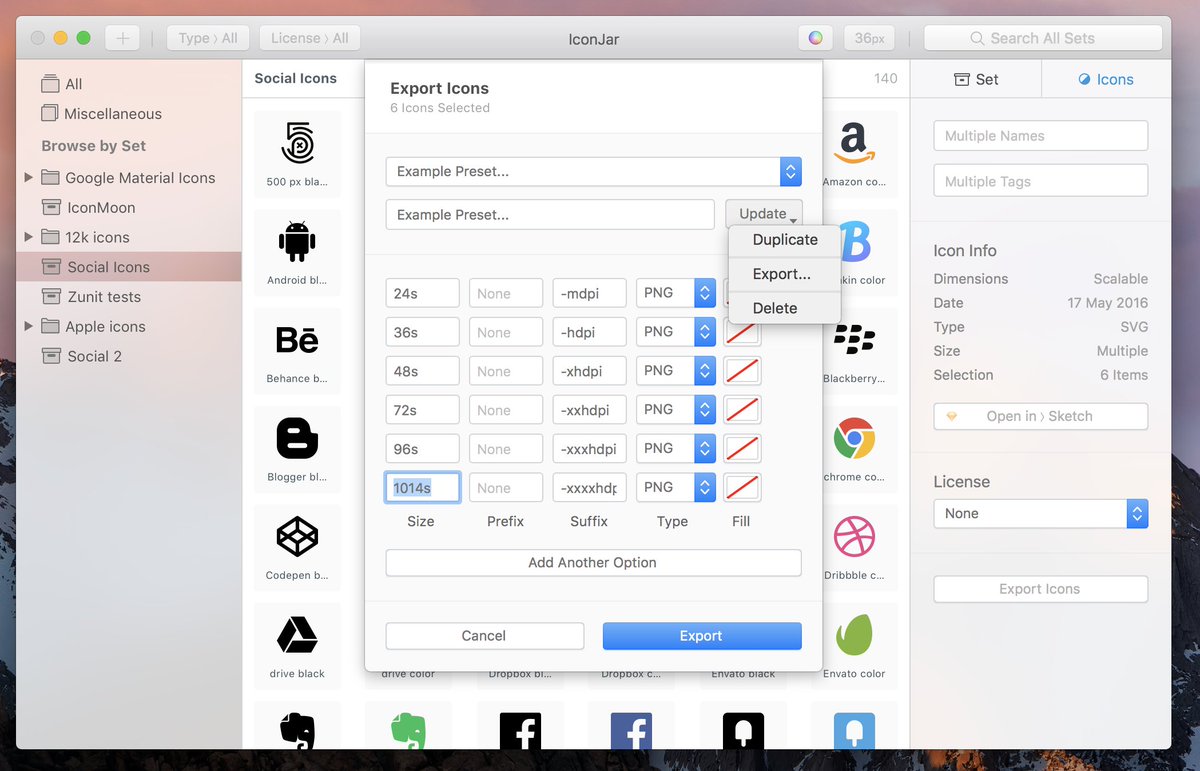Select the chrome color icon
Image resolution: width=1200 pixels, height=771 pixels.
tap(854, 438)
